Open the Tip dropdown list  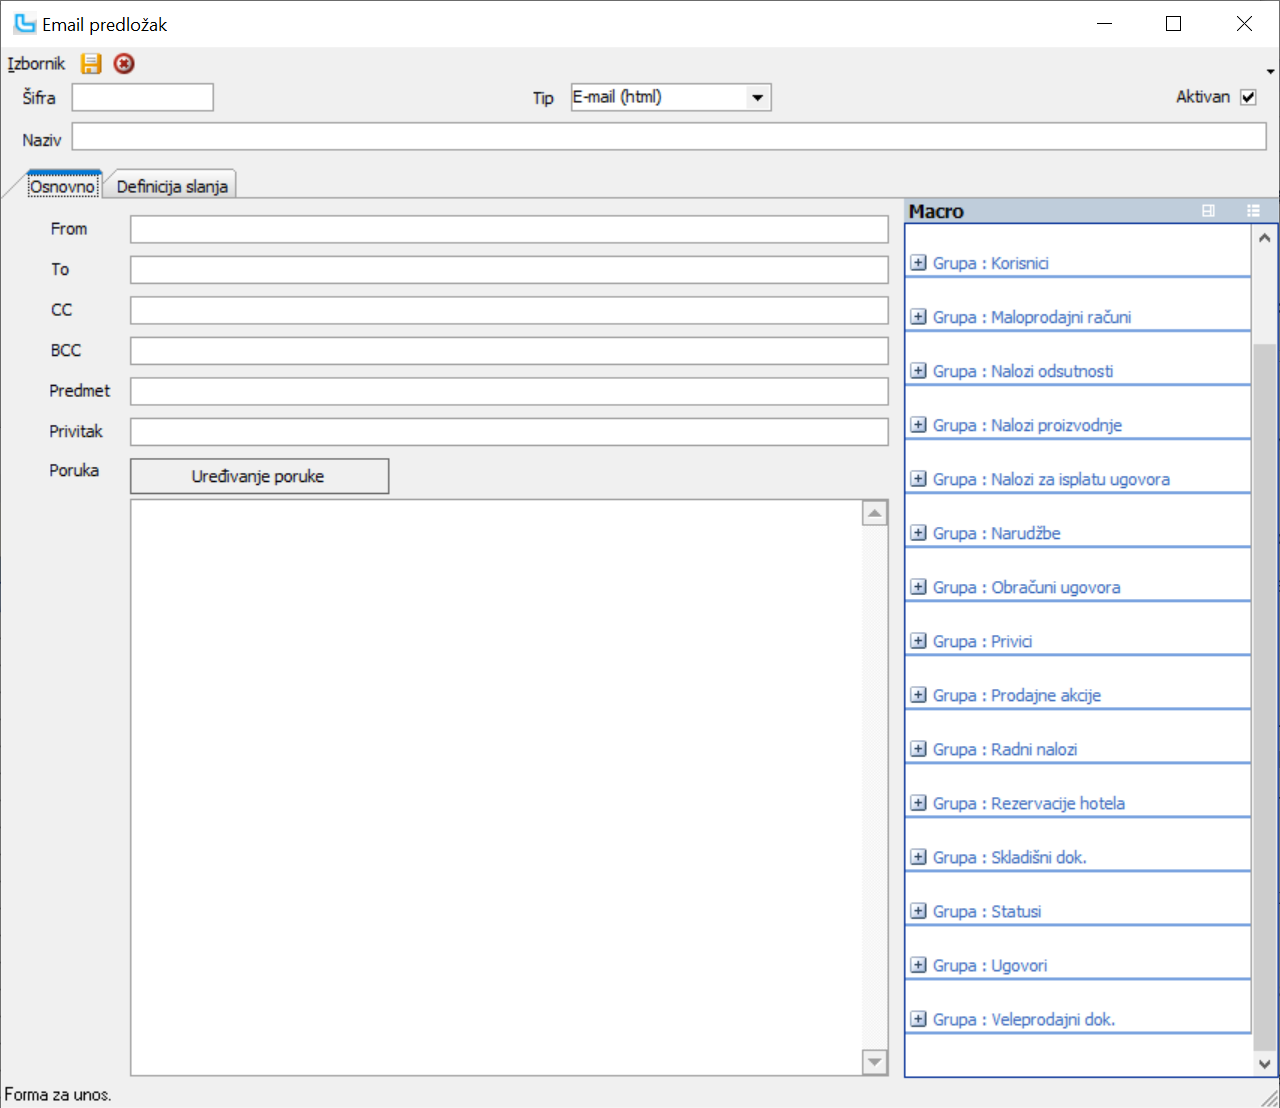757,97
